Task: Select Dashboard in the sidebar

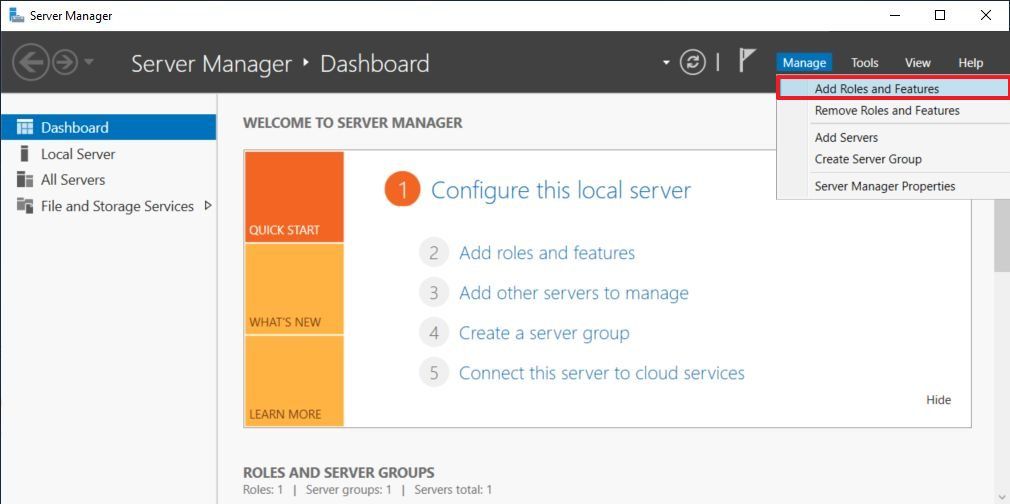Action: (x=108, y=127)
